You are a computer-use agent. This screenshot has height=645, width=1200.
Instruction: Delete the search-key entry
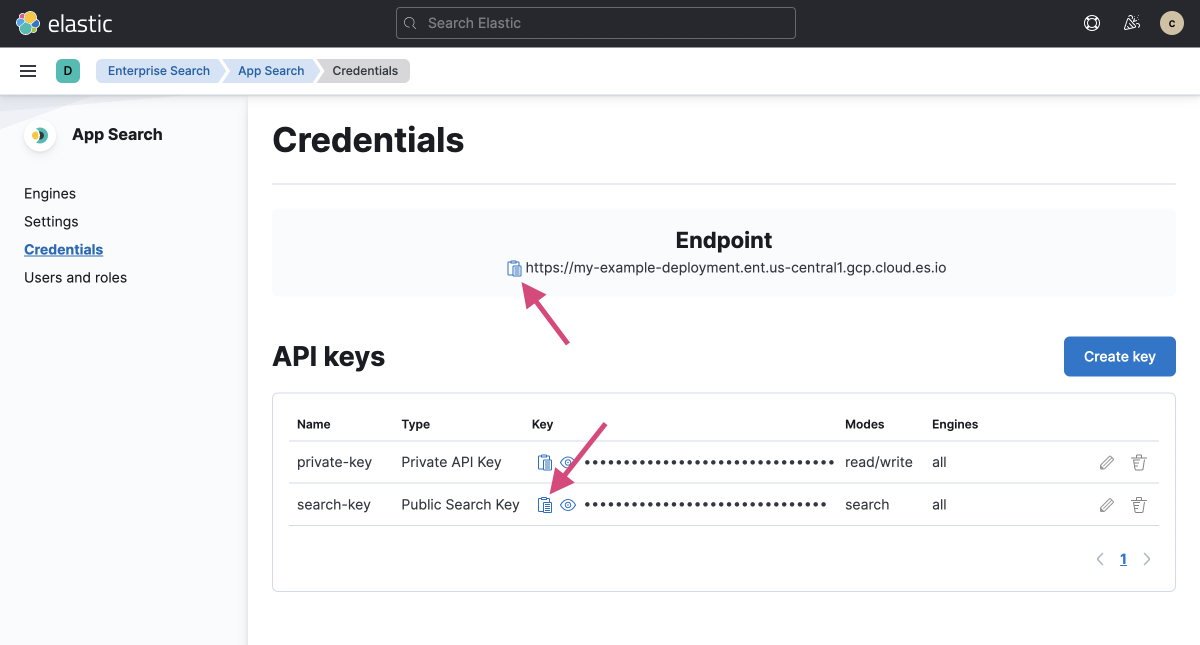[x=1138, y=505]
